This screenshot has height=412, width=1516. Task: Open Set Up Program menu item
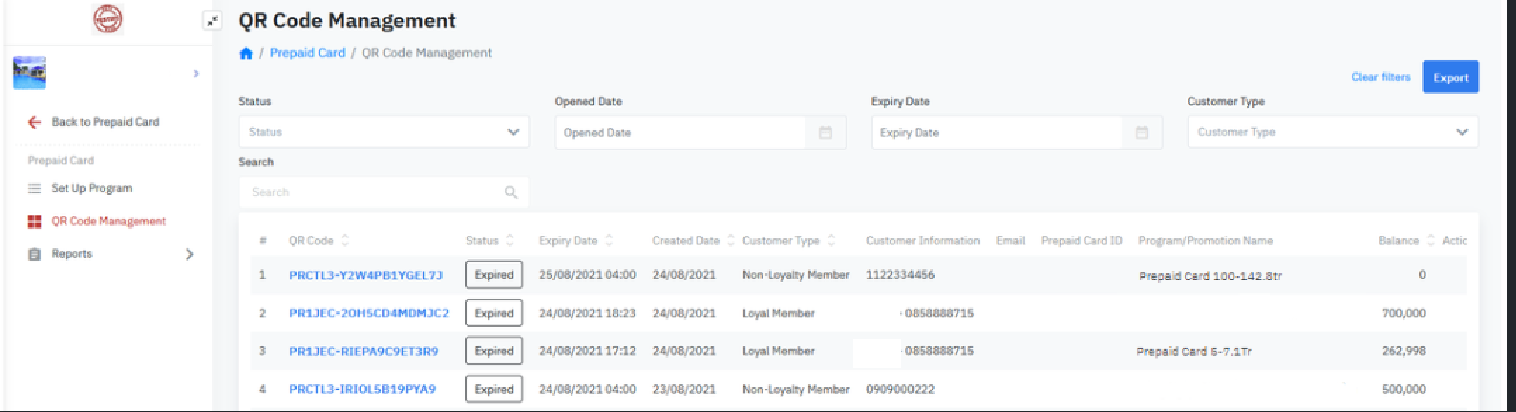[92, 188]
